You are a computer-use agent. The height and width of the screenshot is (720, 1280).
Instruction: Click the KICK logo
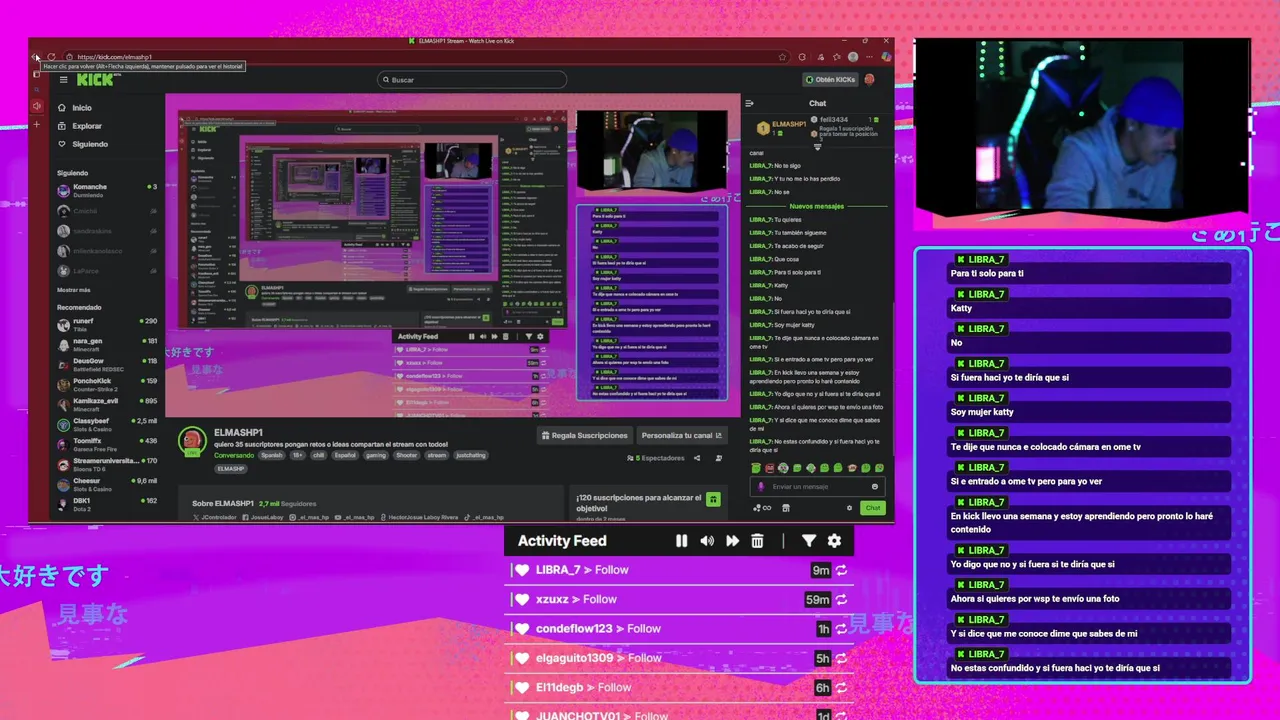[x=95, y=79]
